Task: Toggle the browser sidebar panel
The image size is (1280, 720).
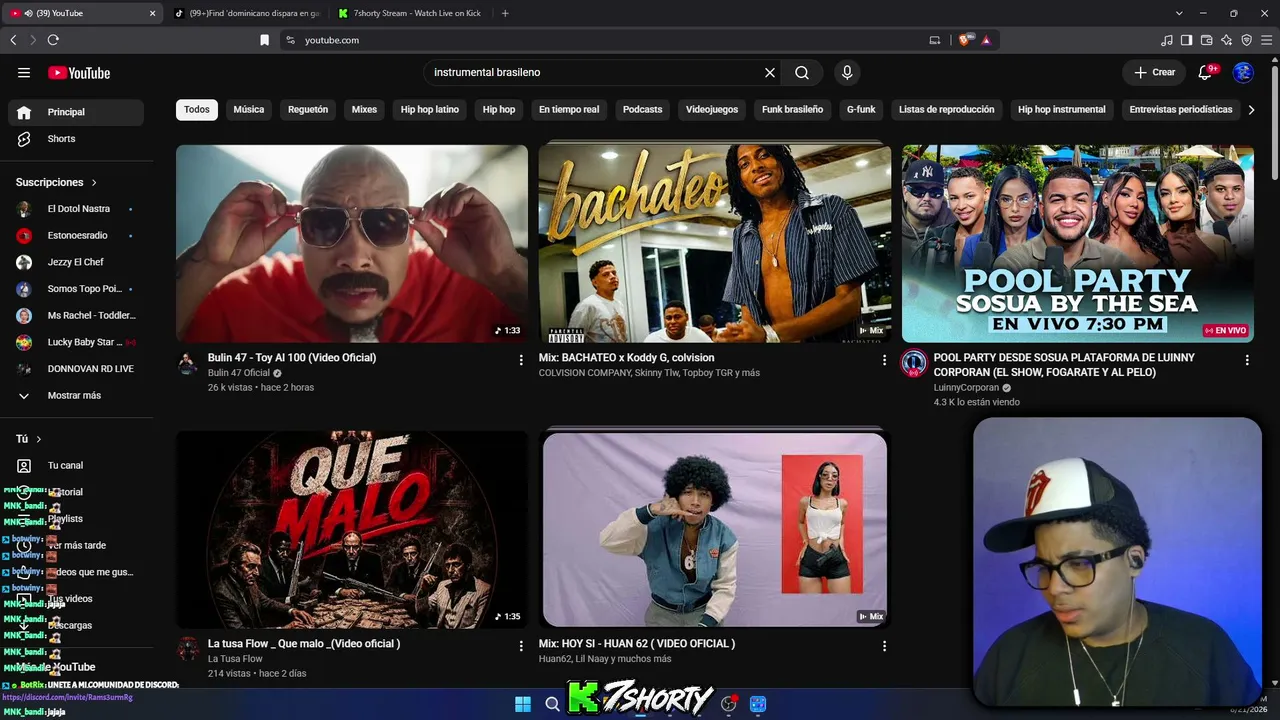Action: tap(1187, 40)
